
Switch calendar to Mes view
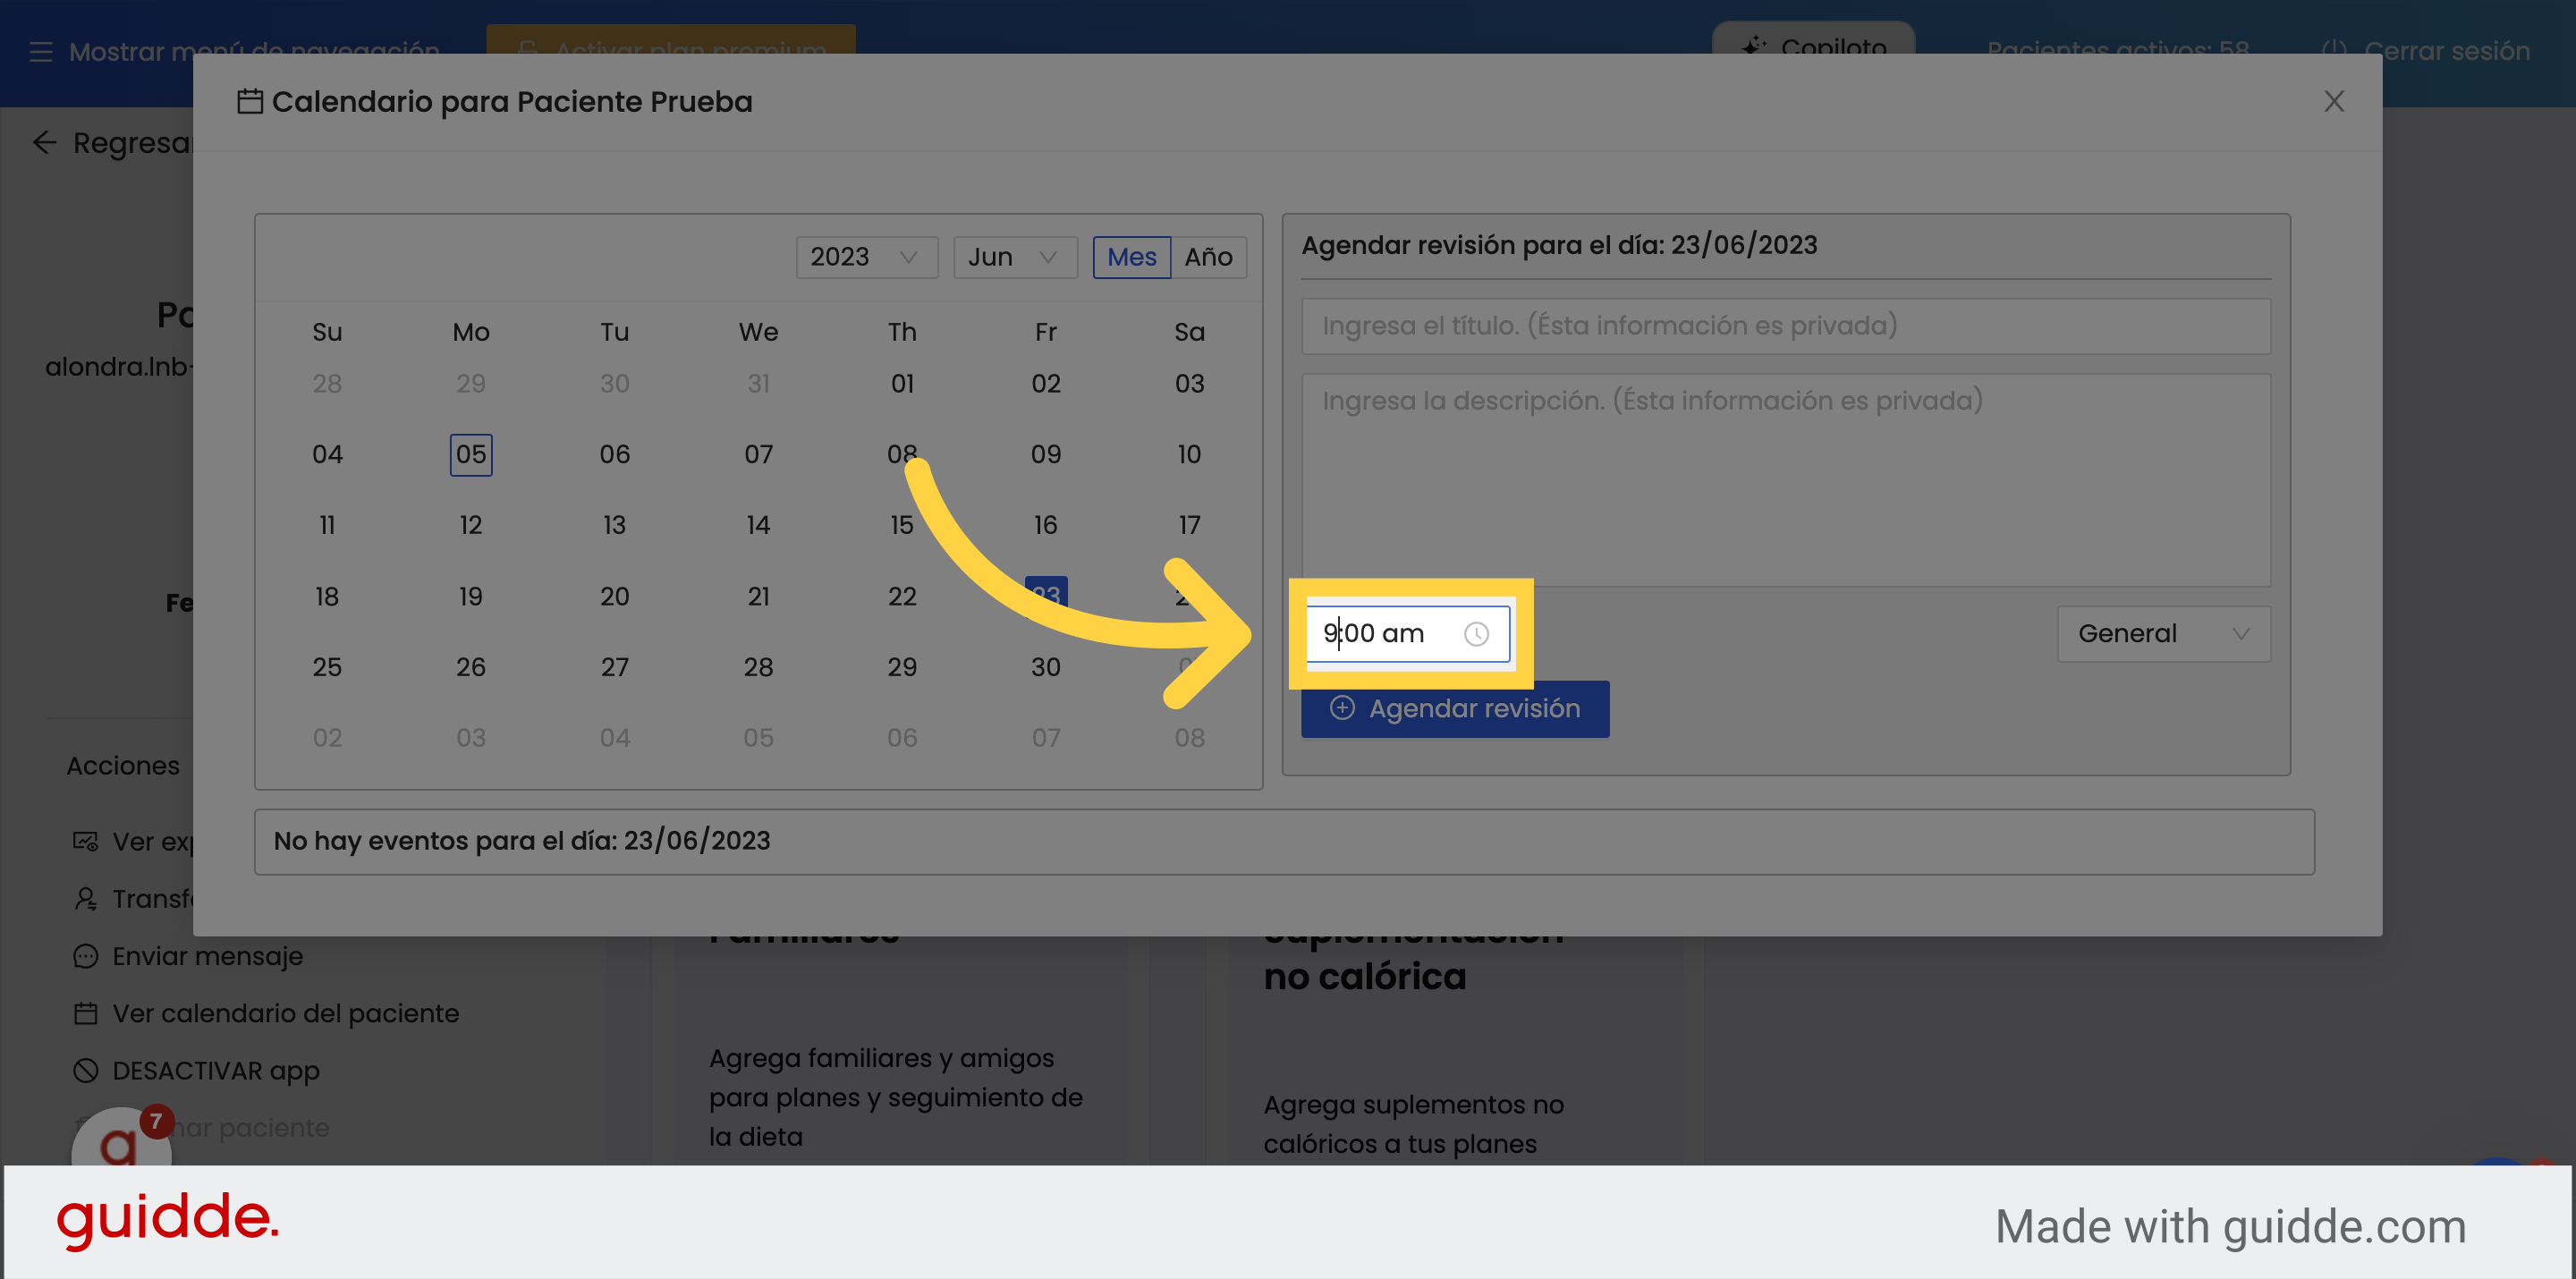1131,257
